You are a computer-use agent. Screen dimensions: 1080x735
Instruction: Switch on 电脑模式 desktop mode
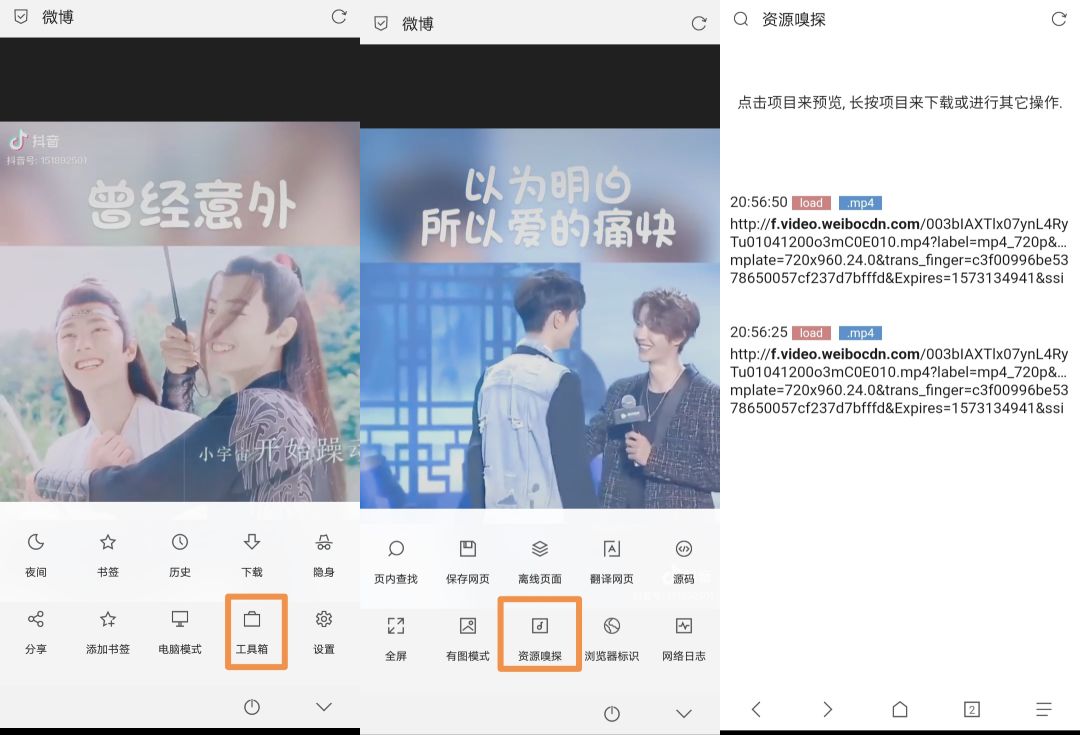pos(179,634)
